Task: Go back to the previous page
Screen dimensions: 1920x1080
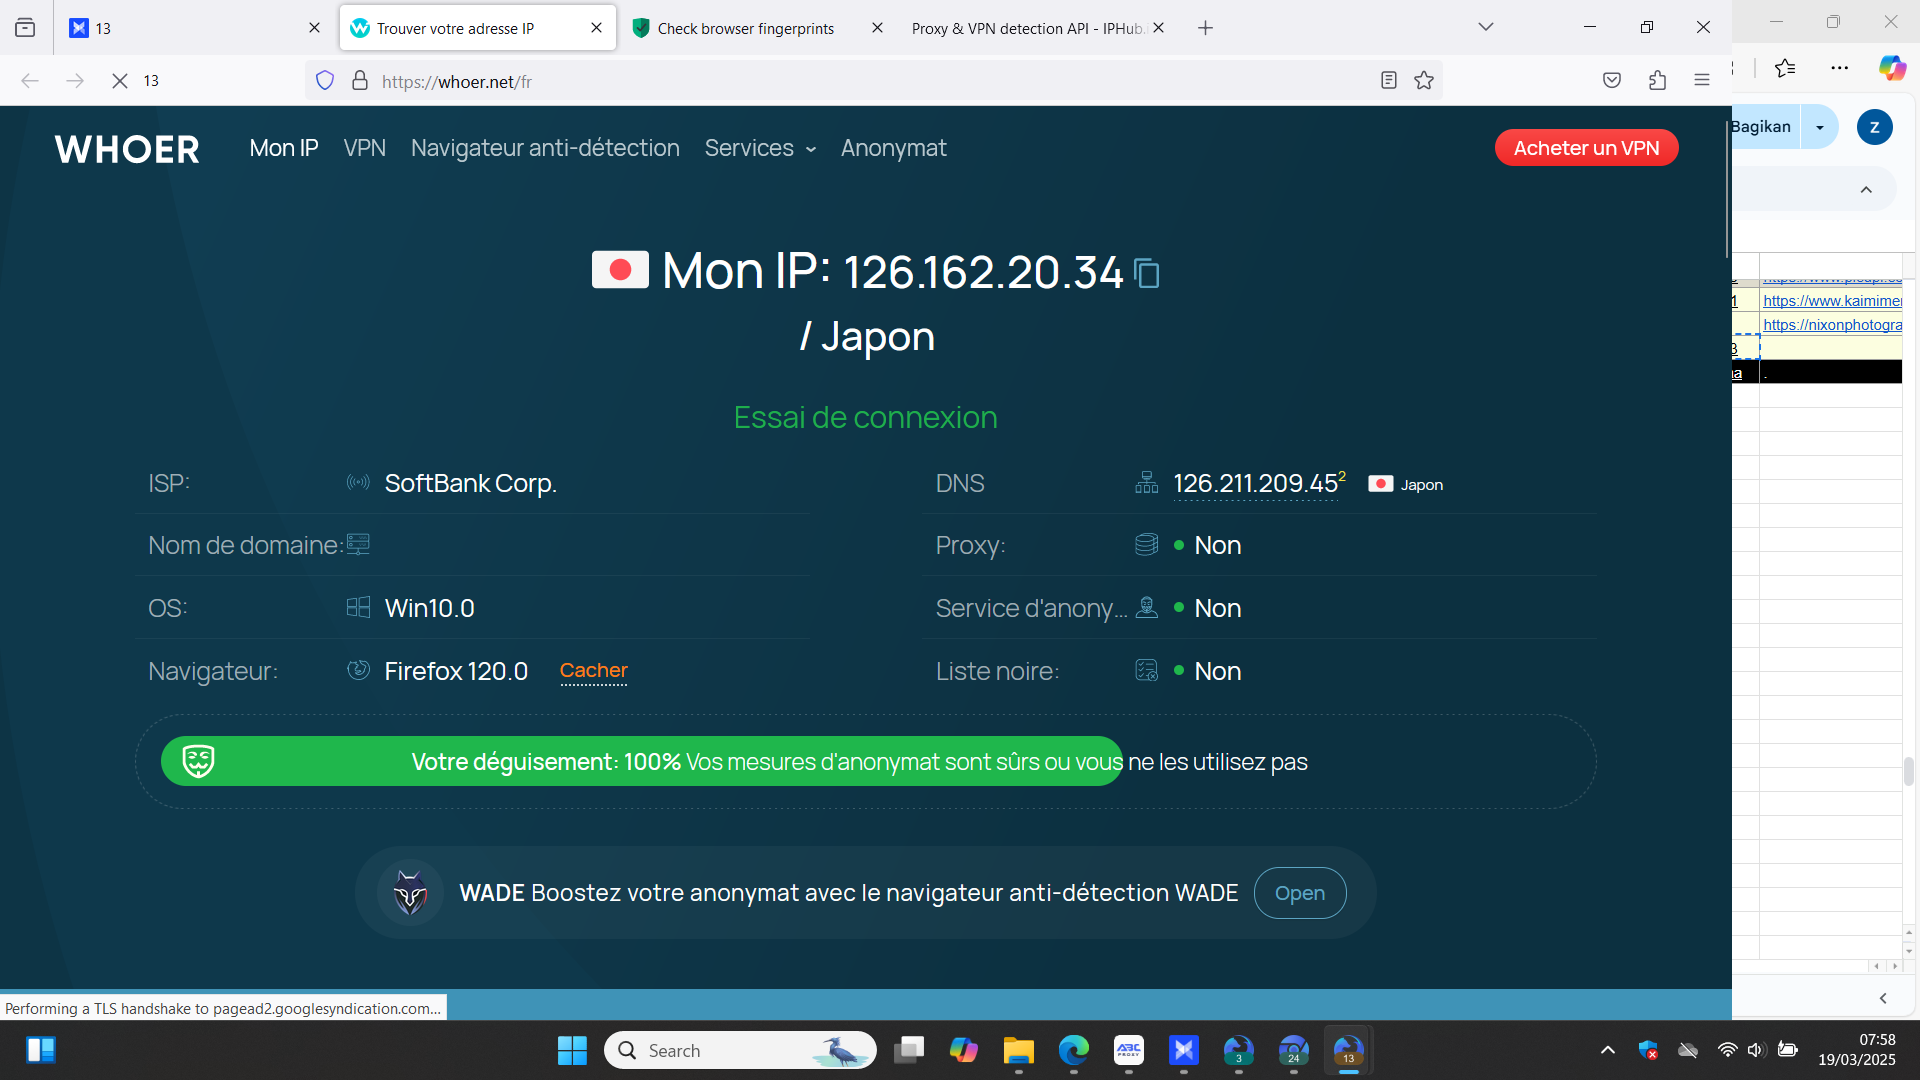Action: coord(30,81)
